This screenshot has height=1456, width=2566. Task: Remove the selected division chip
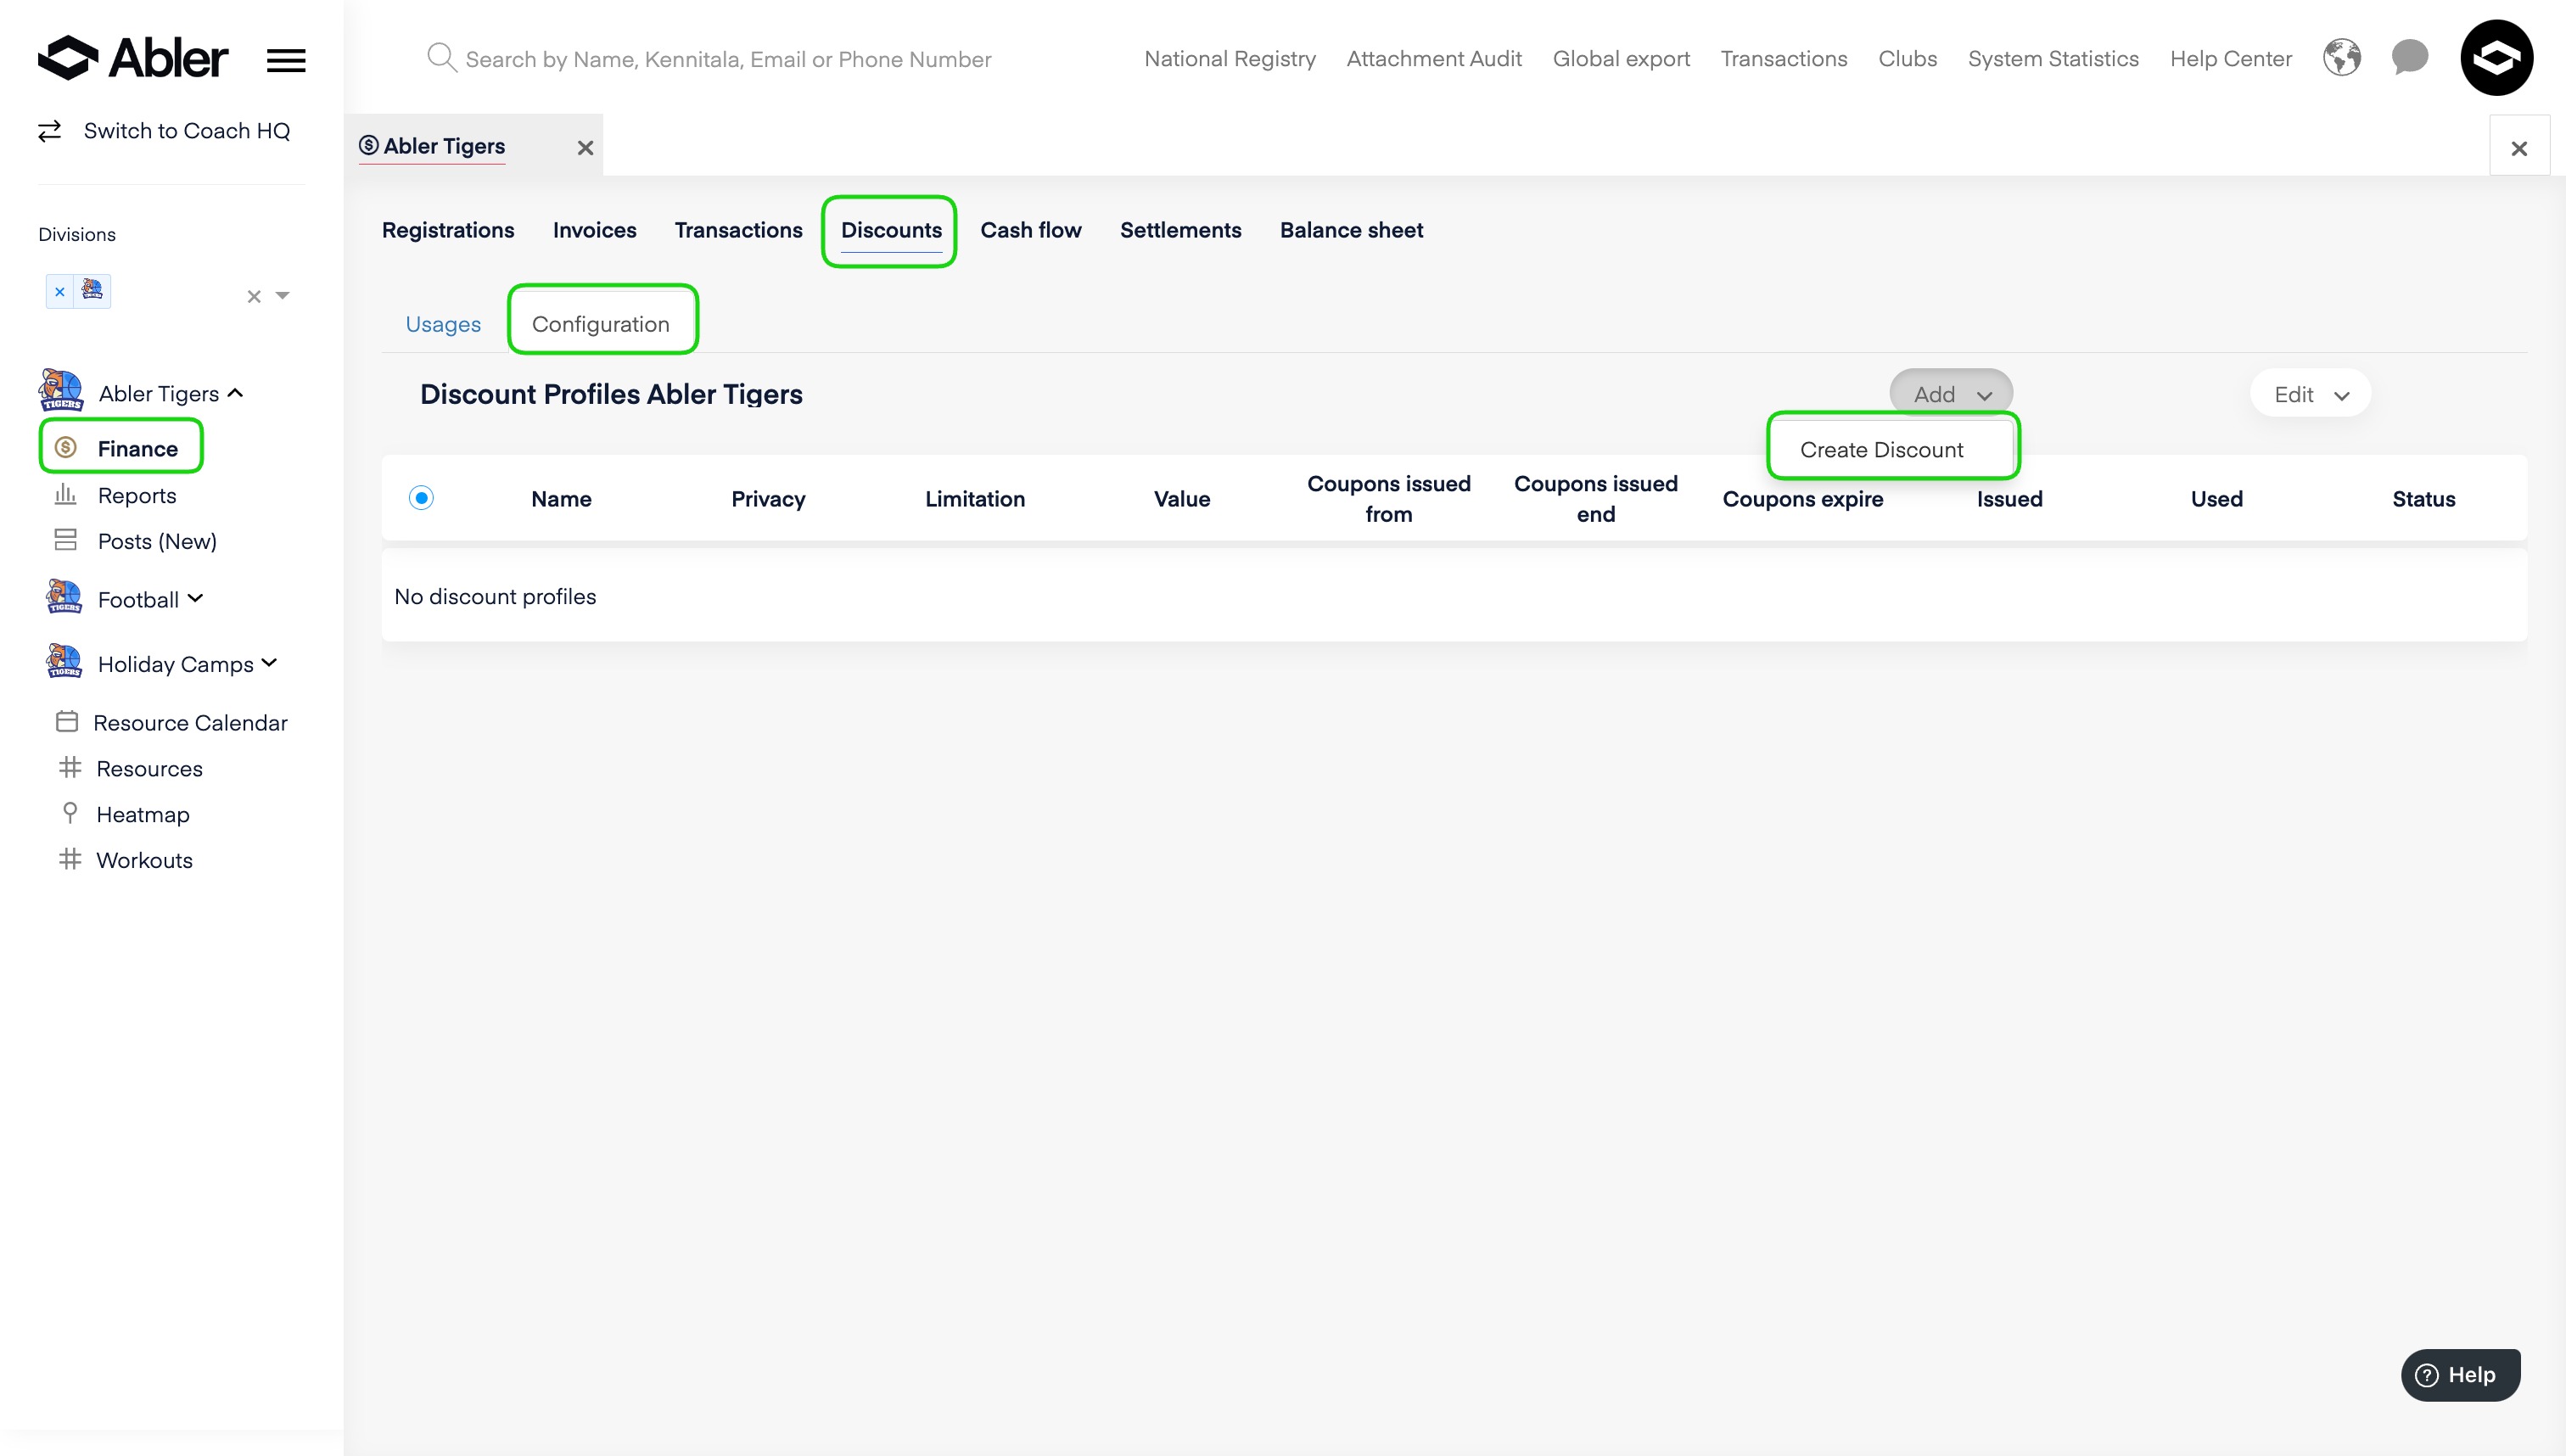60,292
